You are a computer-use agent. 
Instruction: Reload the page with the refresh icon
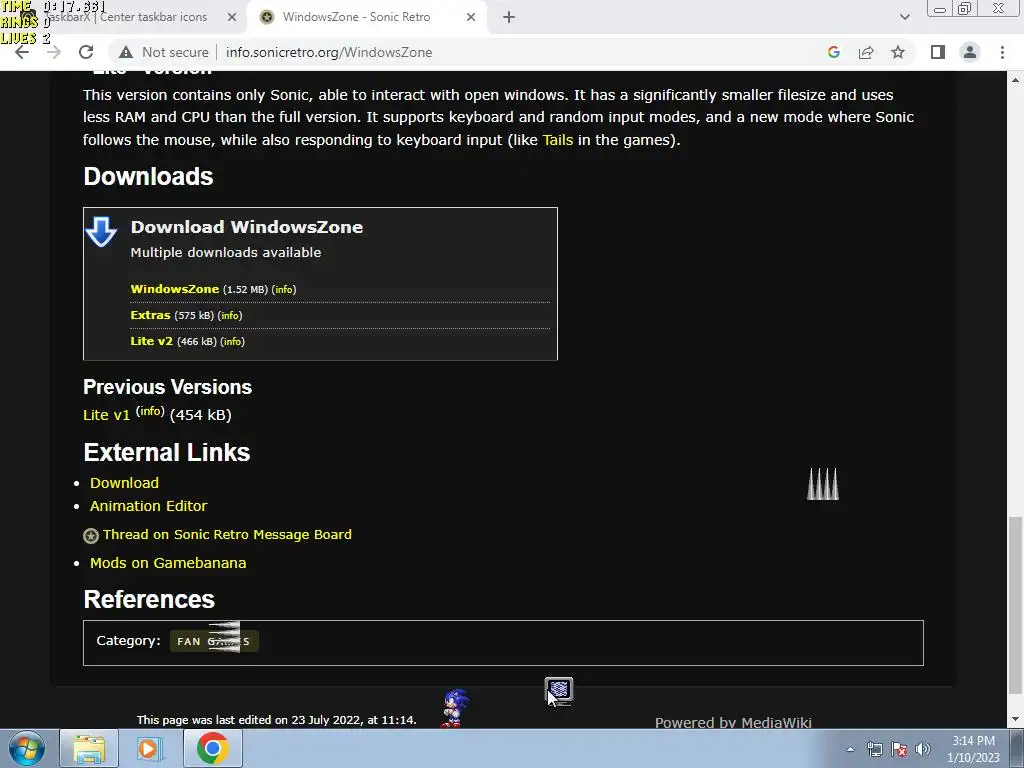tap(86, 52)
